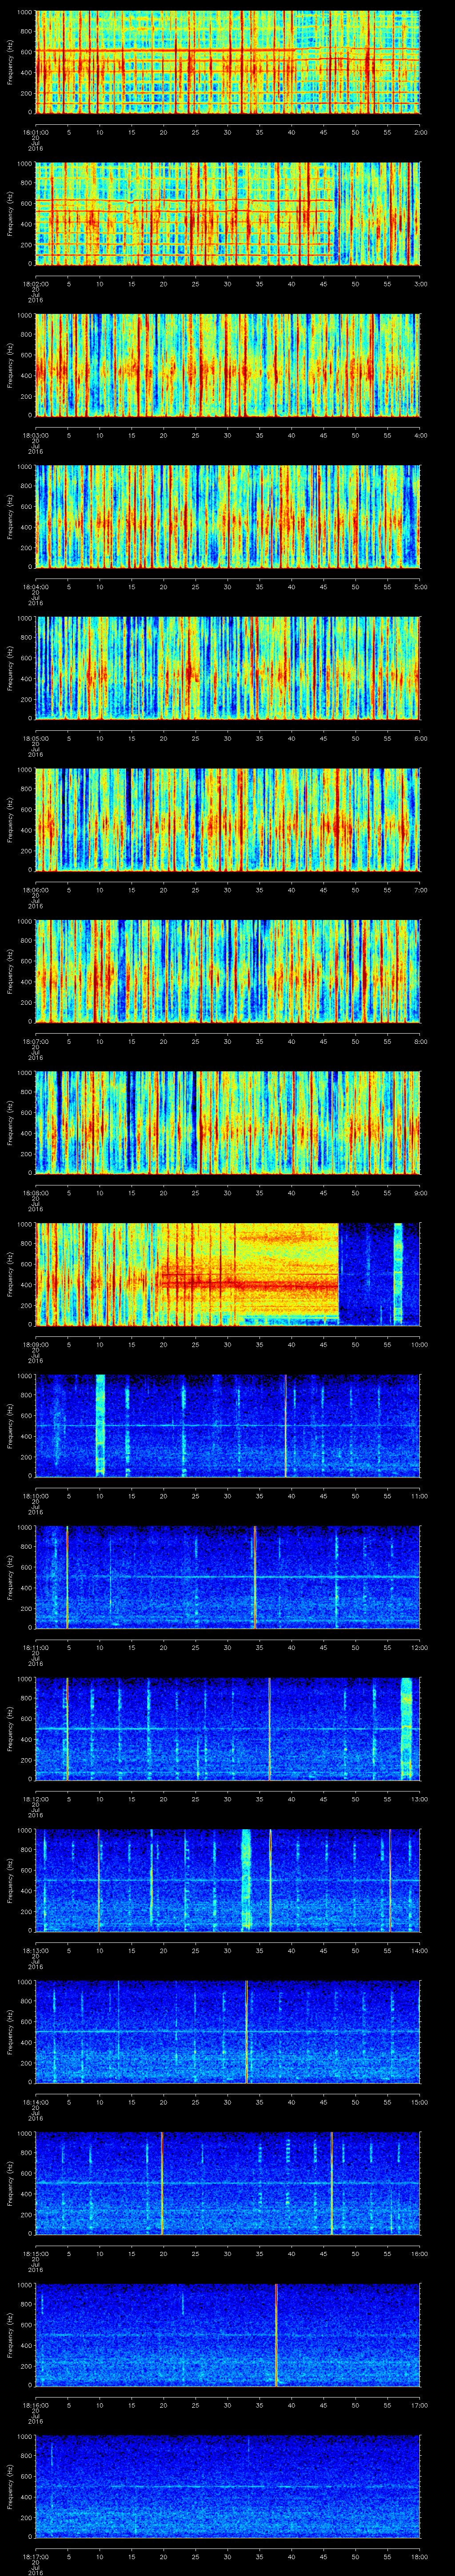The height and width of the screenshot is (2576, 455).
Task: Select the spectrogram panel starting at 18:05:00
Action: (x=228, y=668)
